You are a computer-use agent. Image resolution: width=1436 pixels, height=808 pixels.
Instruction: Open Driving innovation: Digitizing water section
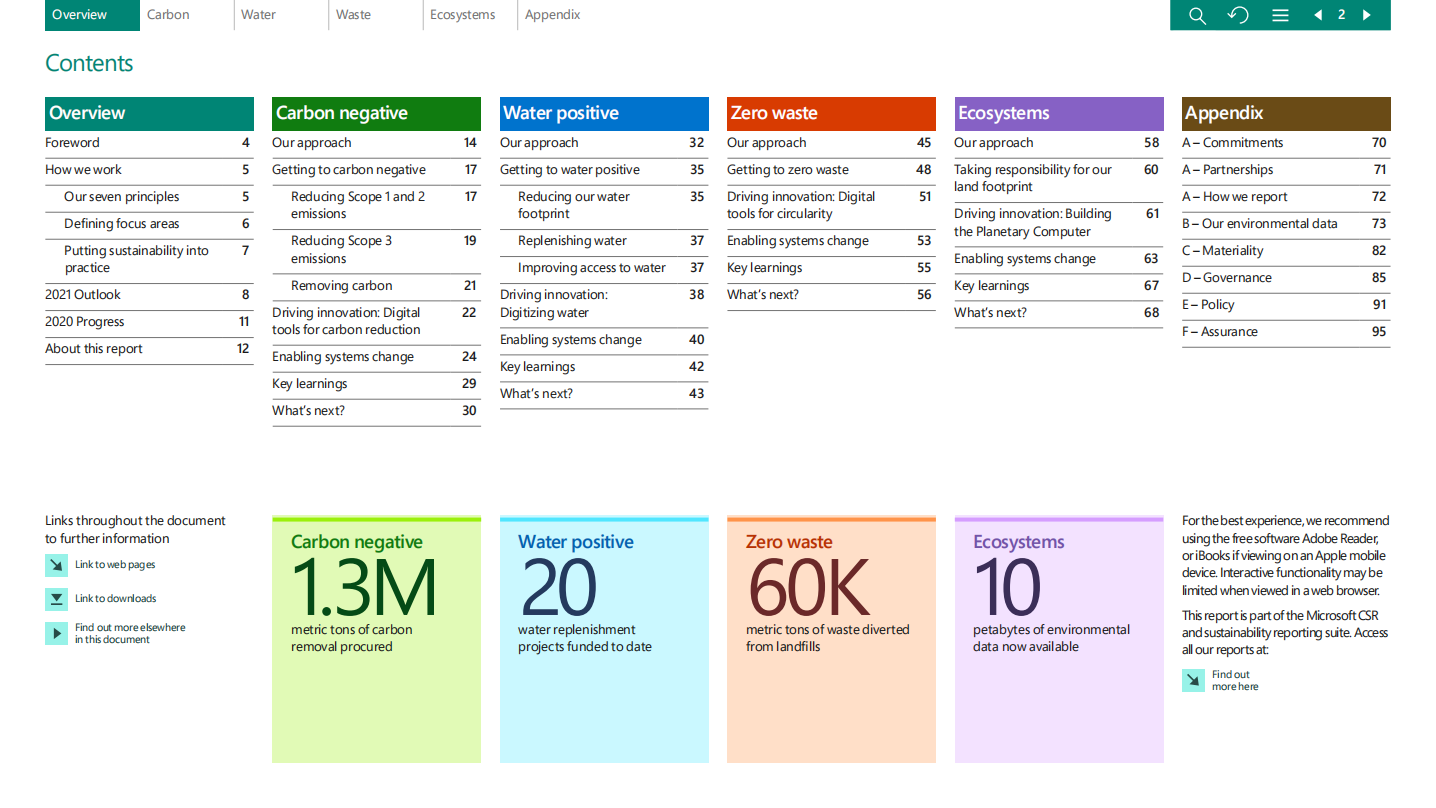point(553,303)
